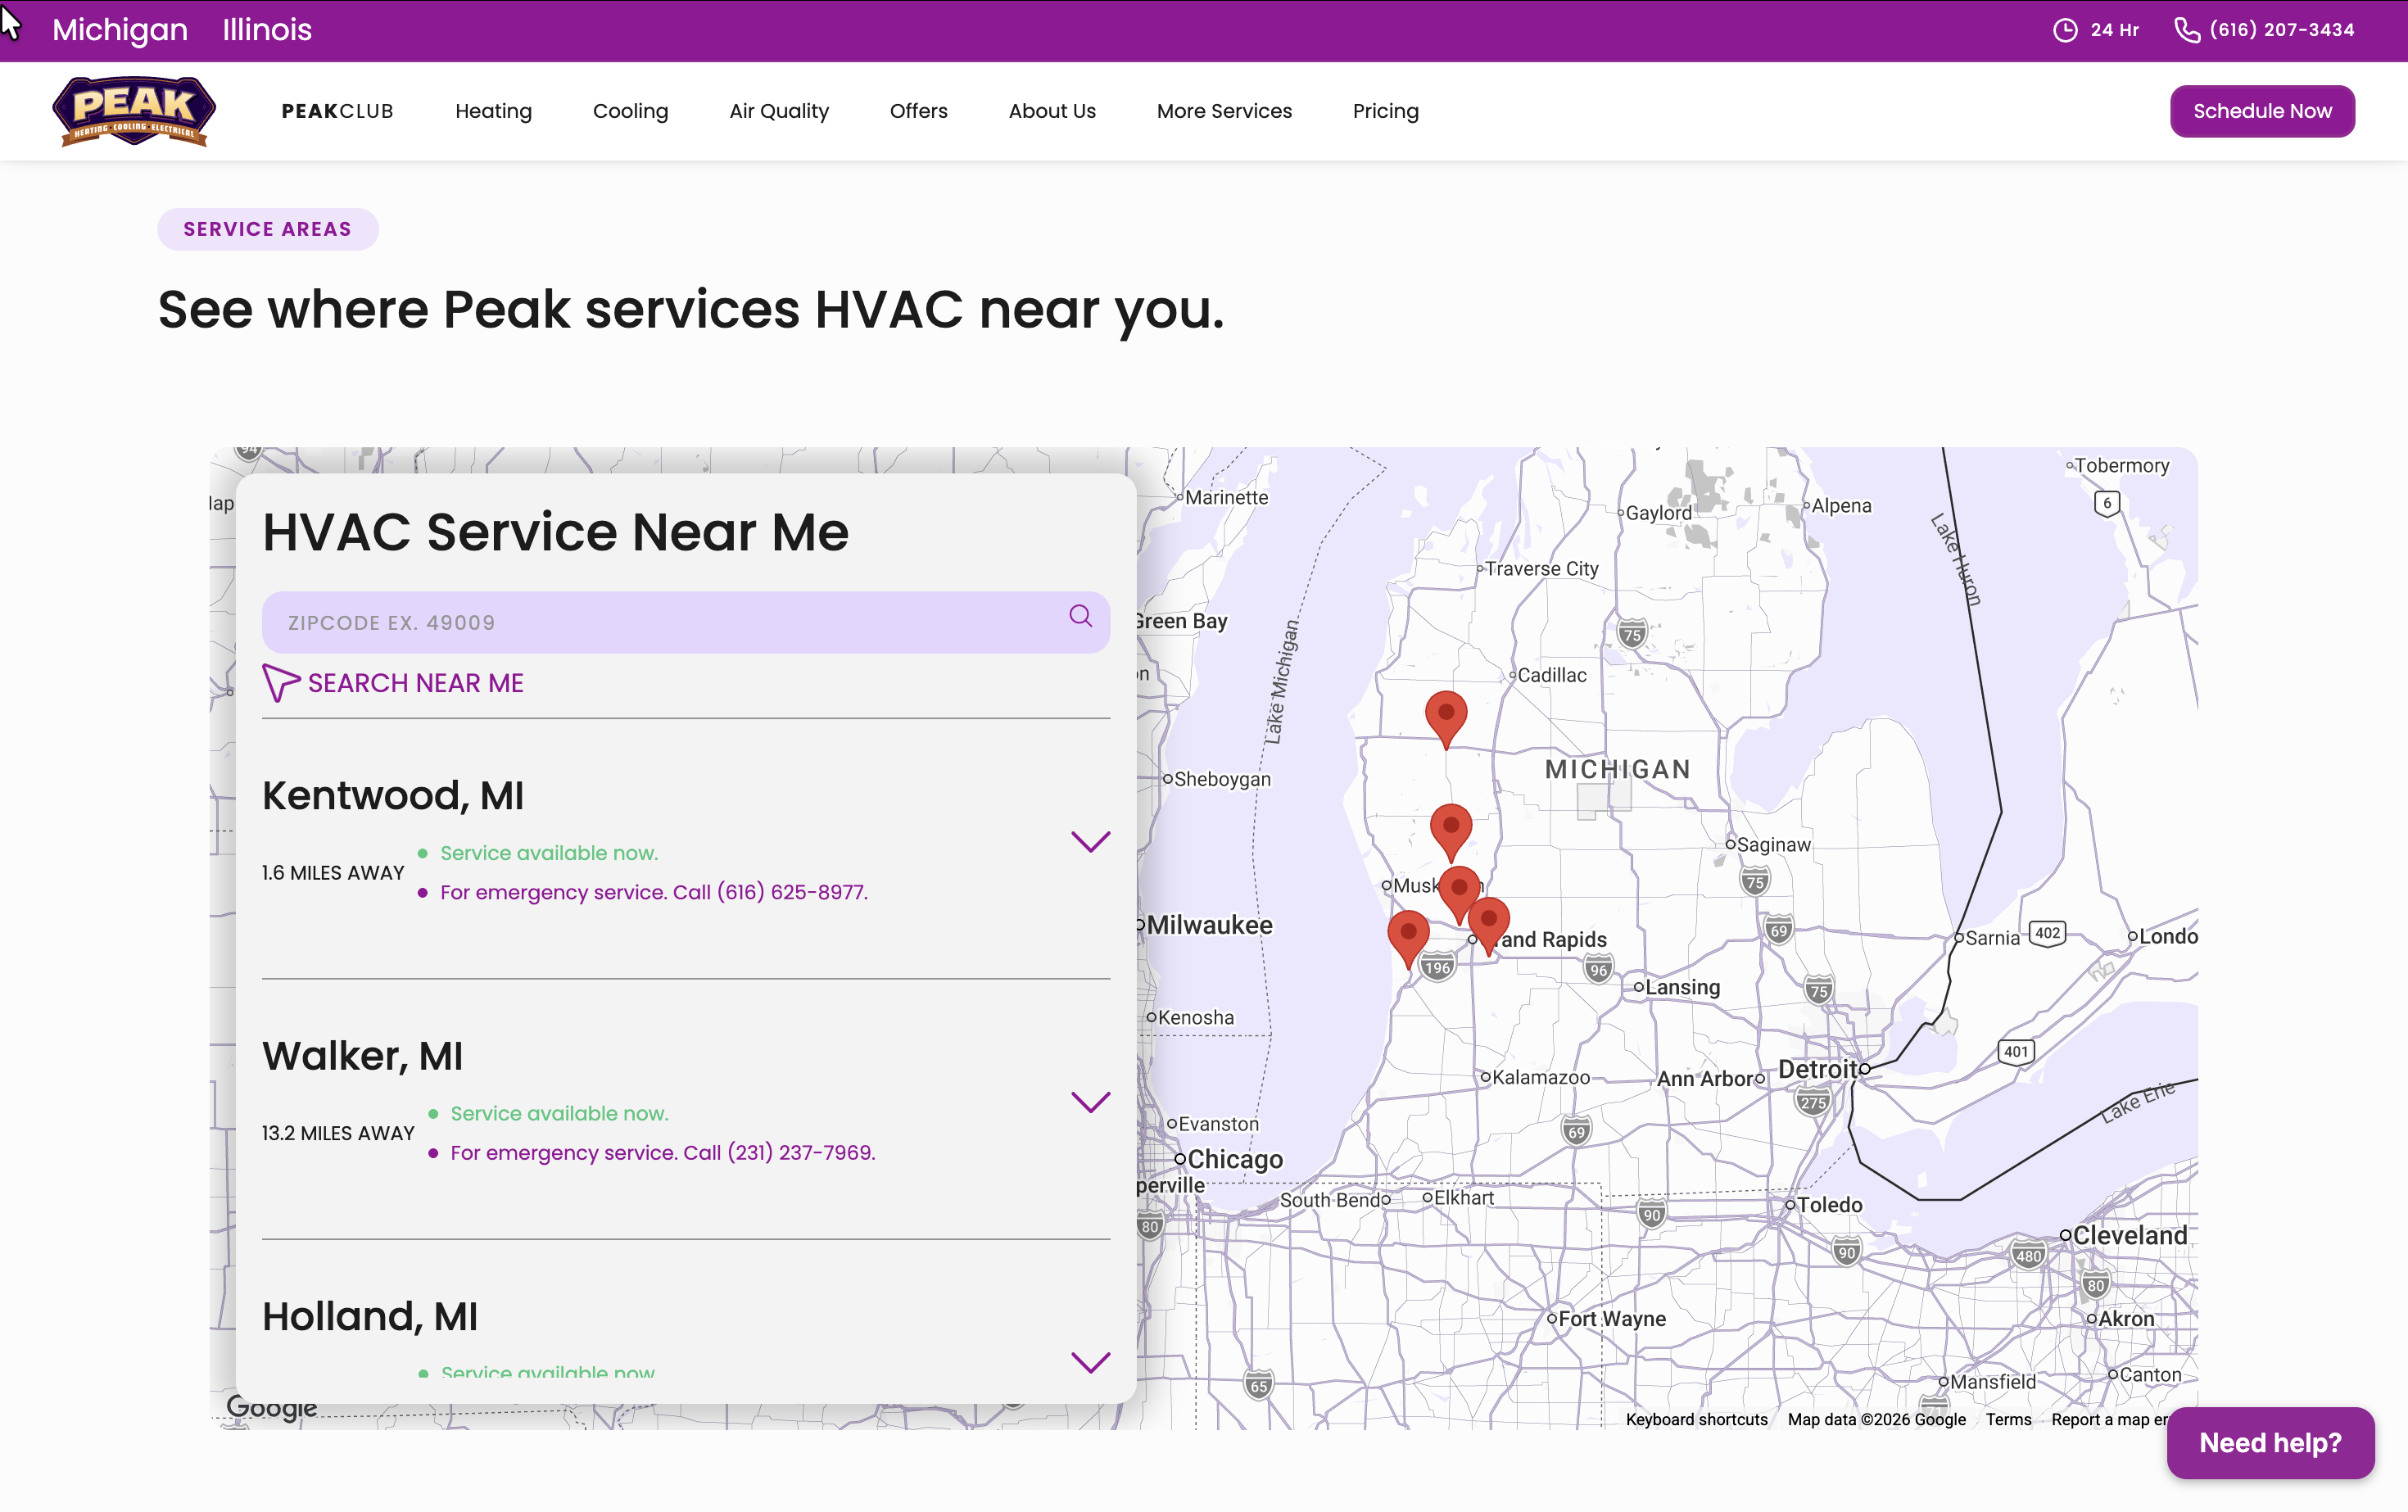Click the SEARCH NEAR ME link

click(x=416, y=683)
